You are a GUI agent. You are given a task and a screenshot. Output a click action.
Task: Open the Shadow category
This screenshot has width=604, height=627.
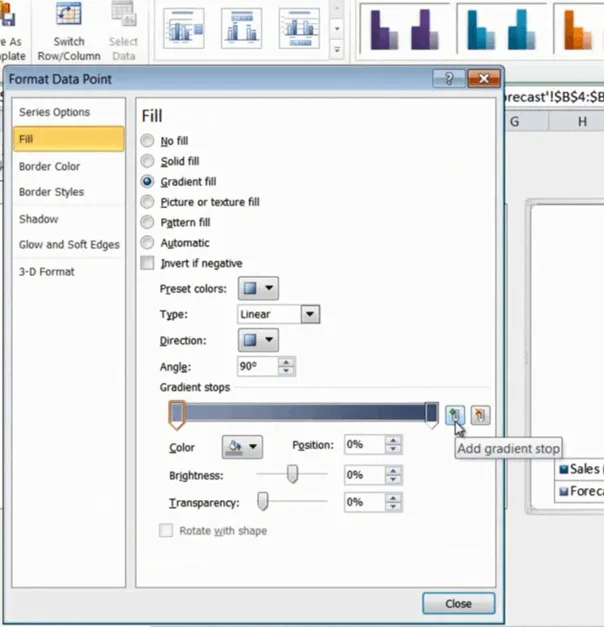pos(69,219)
